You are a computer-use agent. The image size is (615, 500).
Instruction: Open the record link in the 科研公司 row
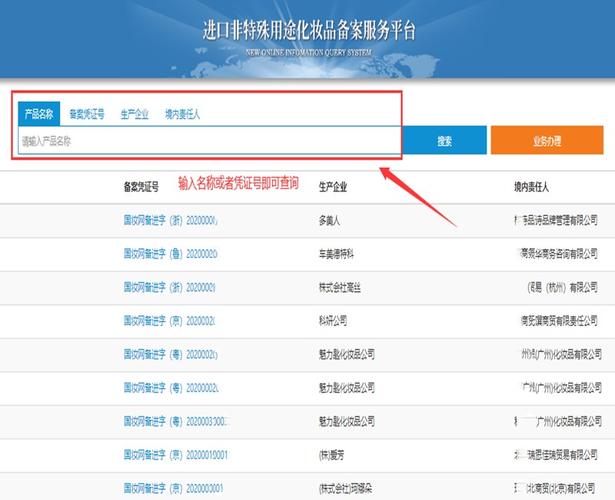[170, 320]
